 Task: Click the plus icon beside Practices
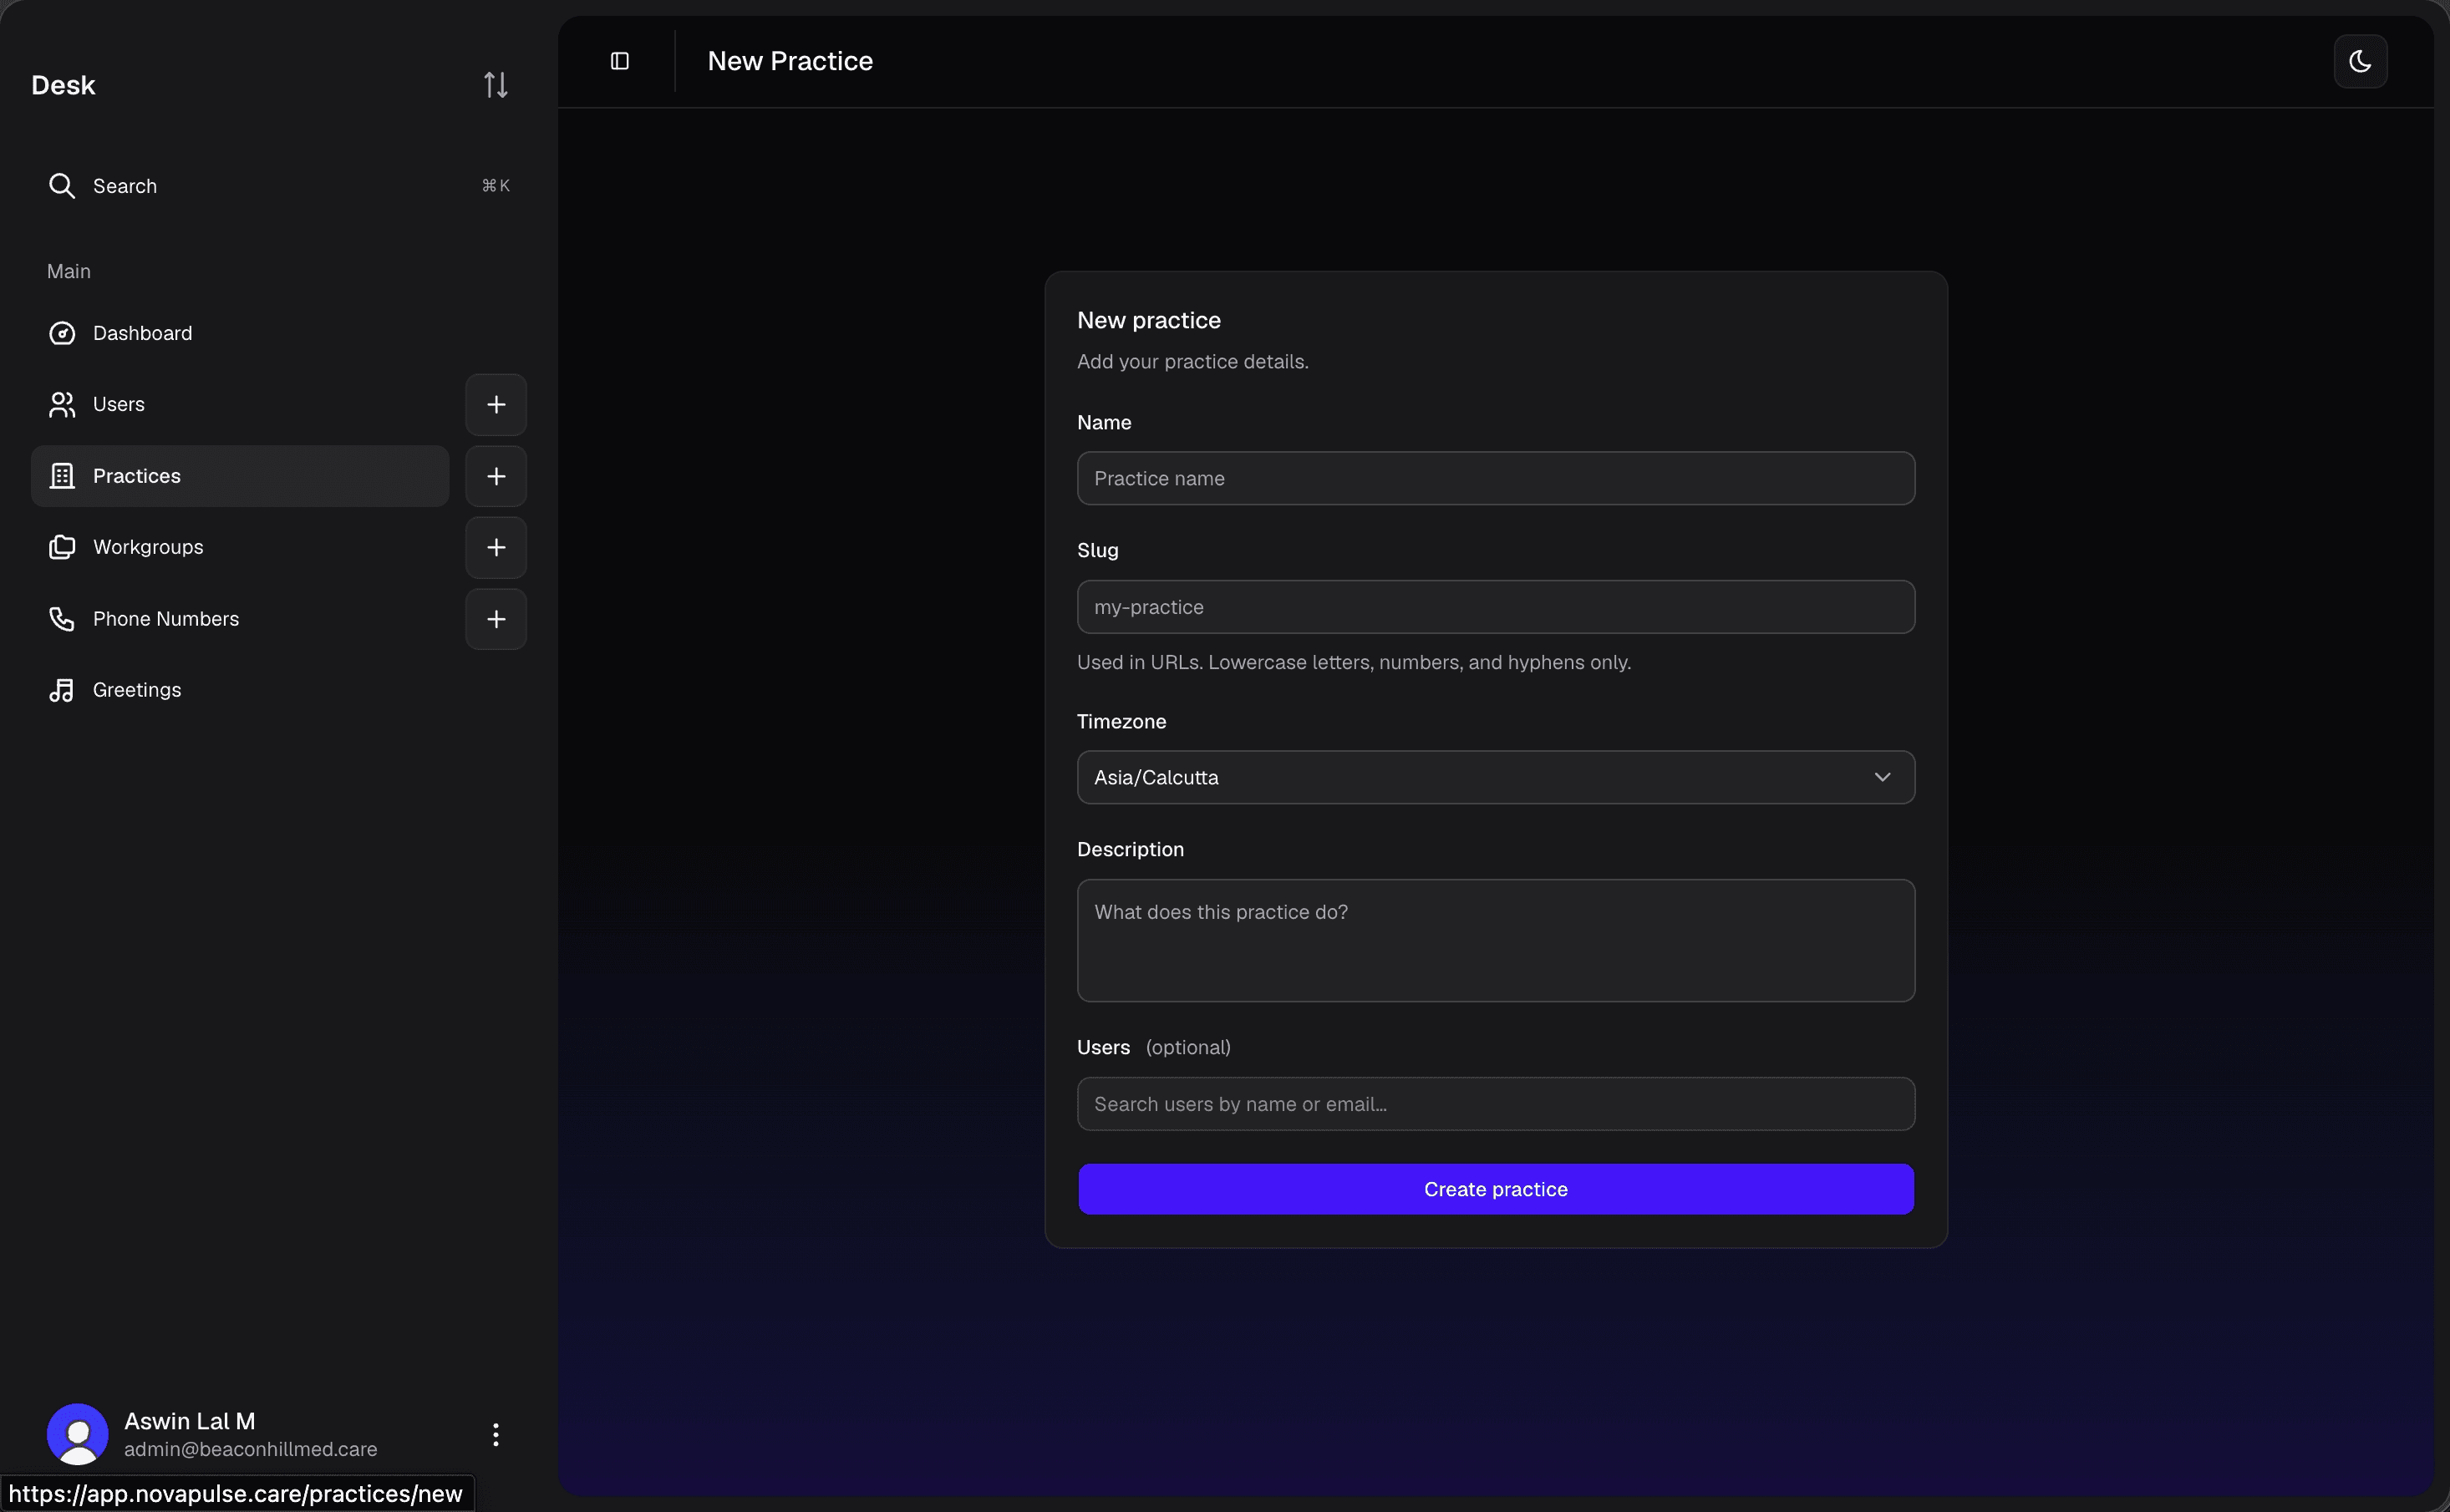tap(496, 476)
